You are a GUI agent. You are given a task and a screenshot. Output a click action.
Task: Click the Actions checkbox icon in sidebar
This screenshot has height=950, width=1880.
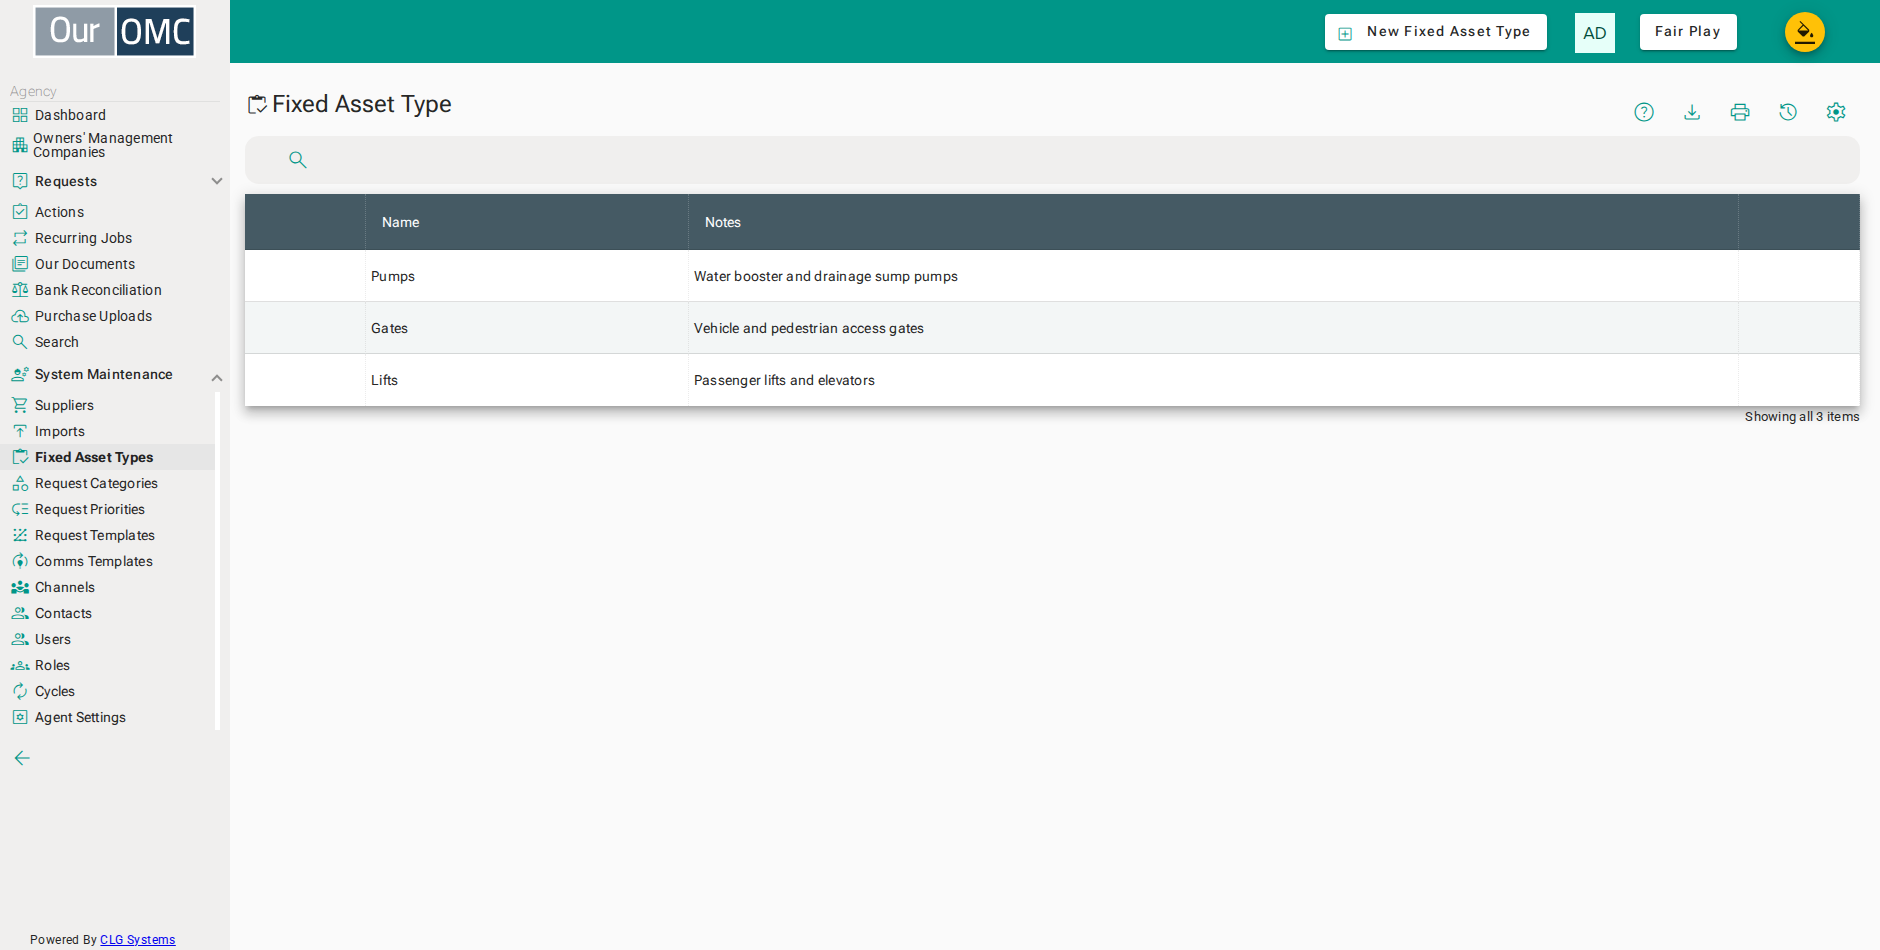[x=20, y=212]
